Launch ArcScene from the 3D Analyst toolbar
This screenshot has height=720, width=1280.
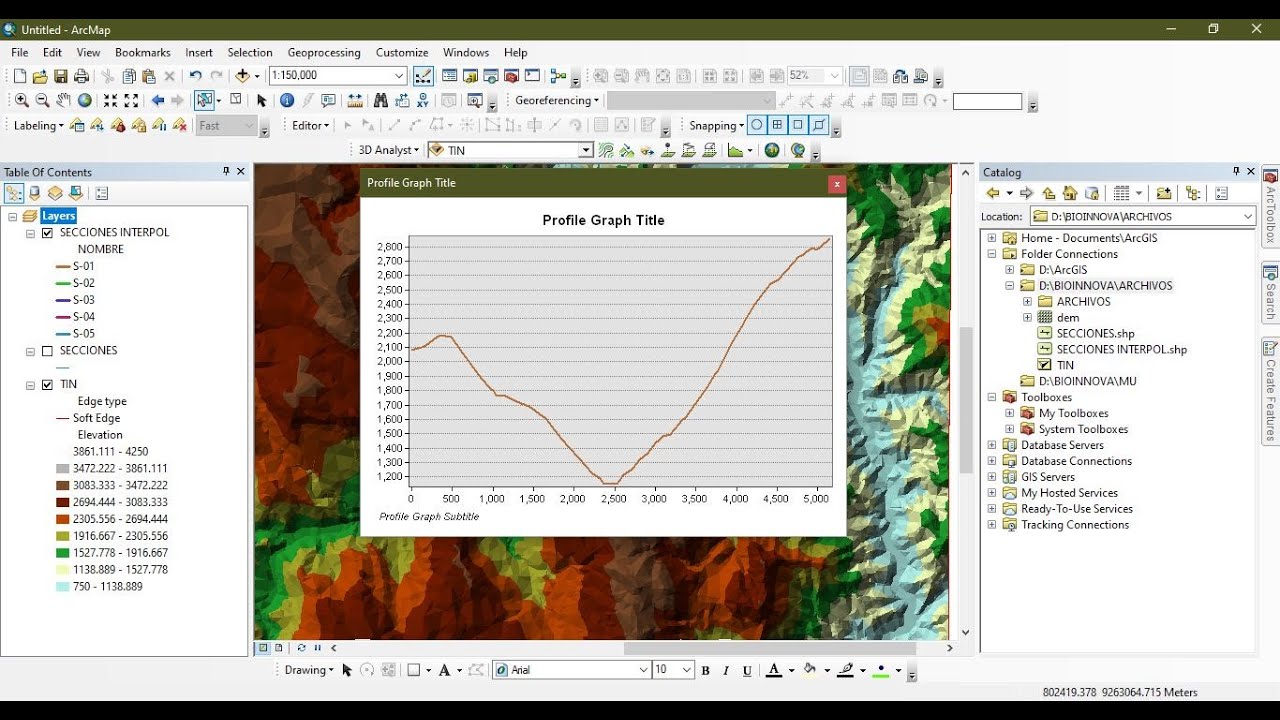click(772, 151)
